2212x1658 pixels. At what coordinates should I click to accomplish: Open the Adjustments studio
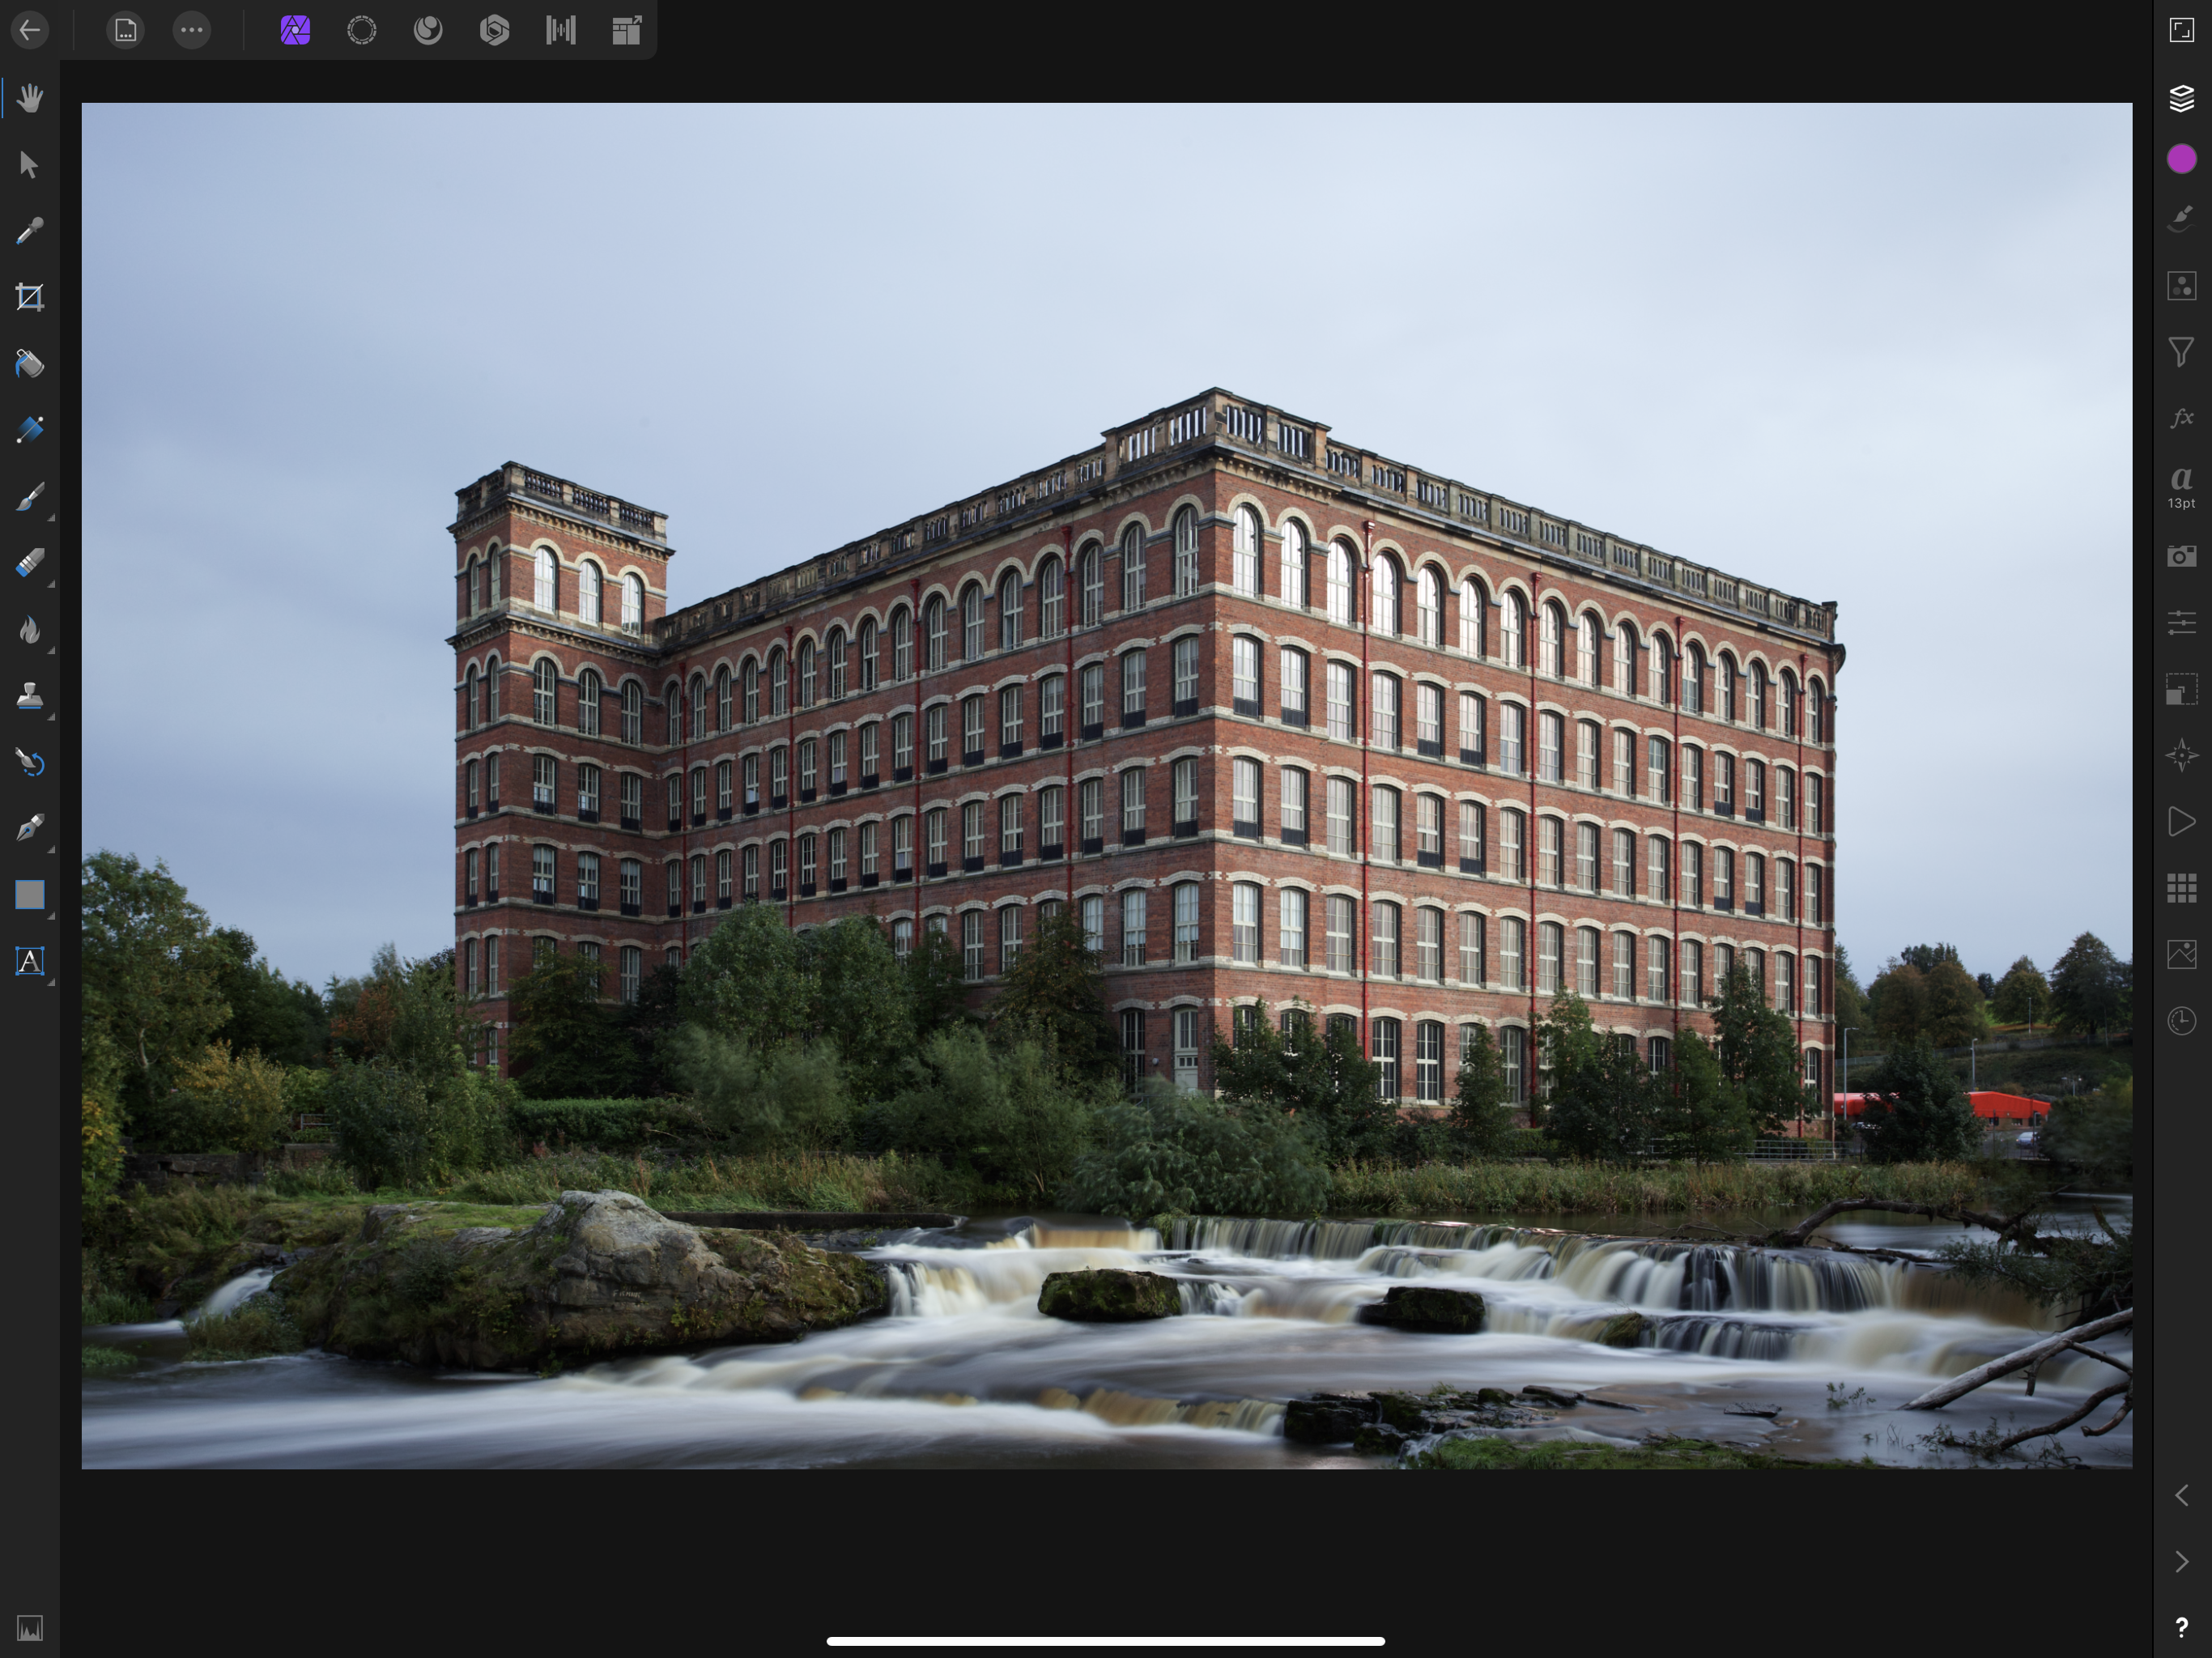click(2181, 286)
